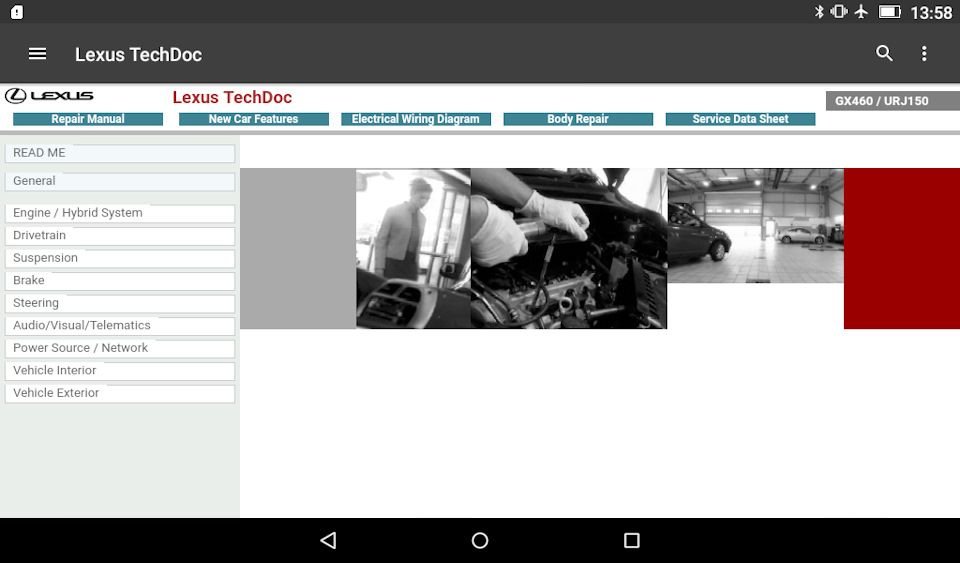The image size is (960, 563).
Task: Open the Electrical Wiring Diagram tab
Action: tap(416, 119)
